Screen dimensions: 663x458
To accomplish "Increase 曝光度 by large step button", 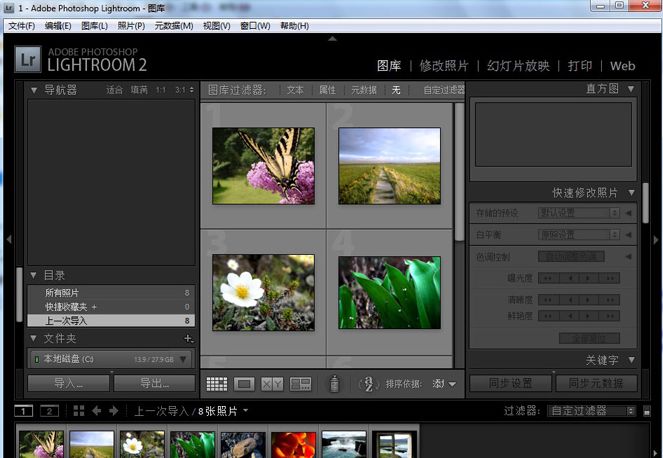I will (x=610, y=278).
